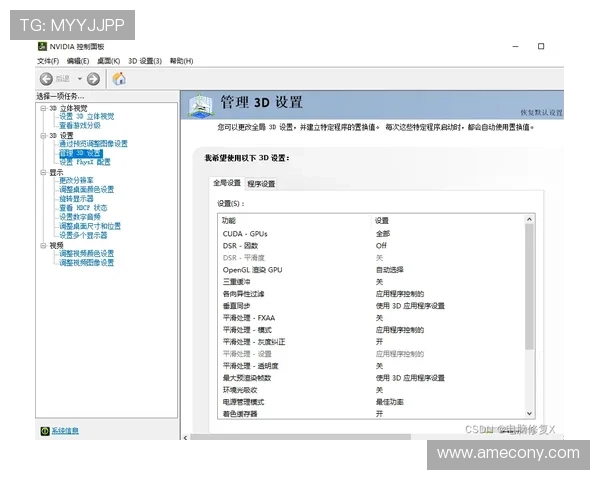Click 恢复默认设置 link
The height and width of the screenshot is (480, 600).
(541, 113)
